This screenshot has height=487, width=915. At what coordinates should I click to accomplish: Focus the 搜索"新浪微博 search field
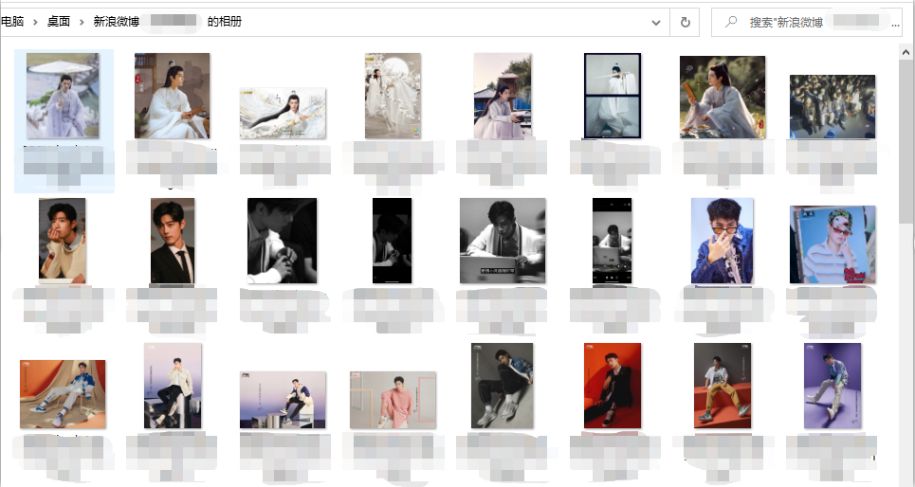coord(810,22)
